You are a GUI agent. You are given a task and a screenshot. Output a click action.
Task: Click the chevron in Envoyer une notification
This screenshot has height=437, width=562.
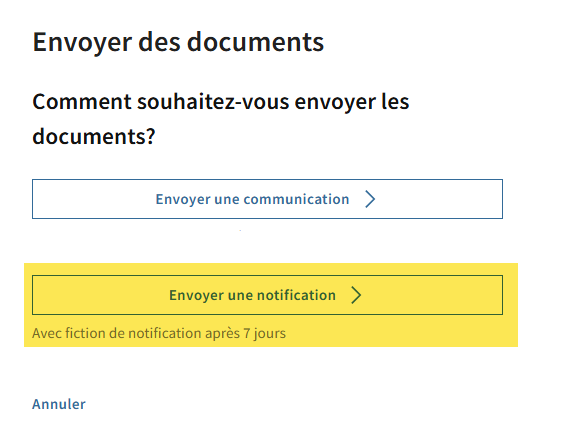[356, 295]
